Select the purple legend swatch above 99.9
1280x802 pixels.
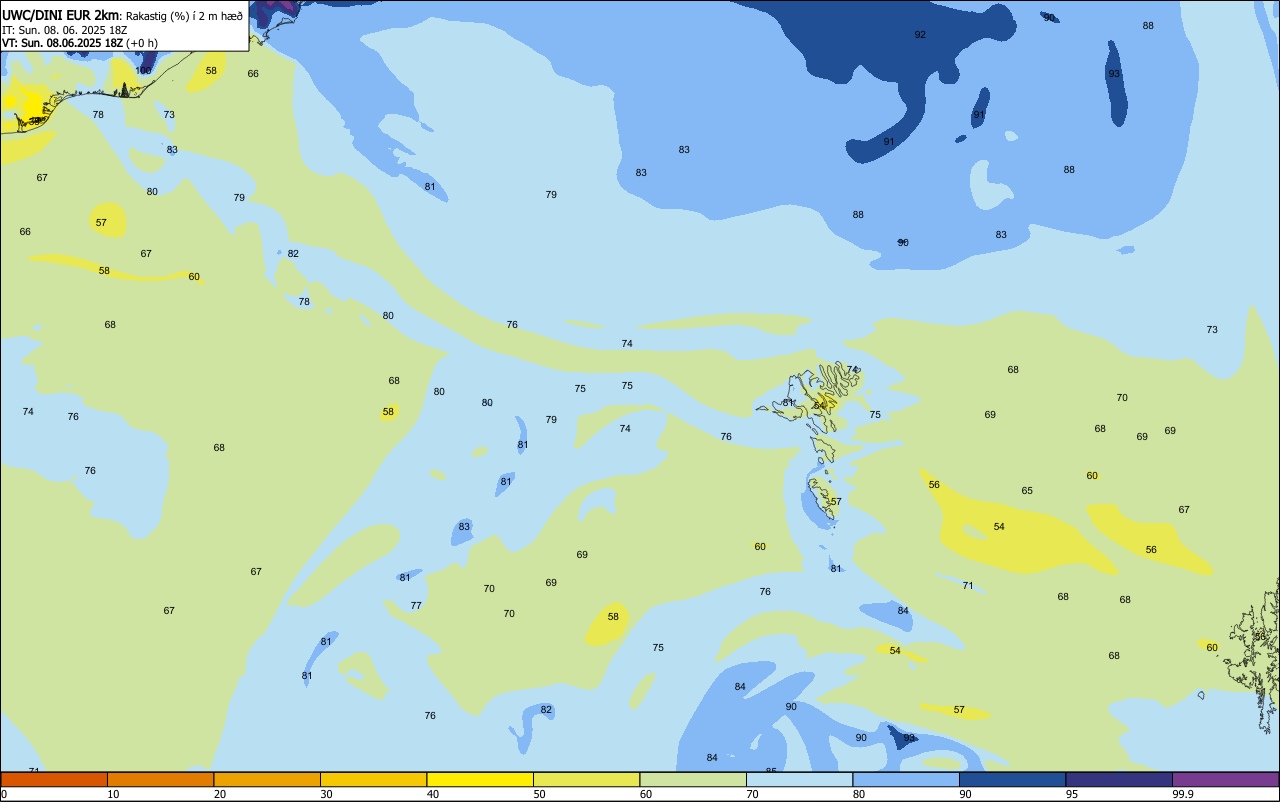[1225, 779]
